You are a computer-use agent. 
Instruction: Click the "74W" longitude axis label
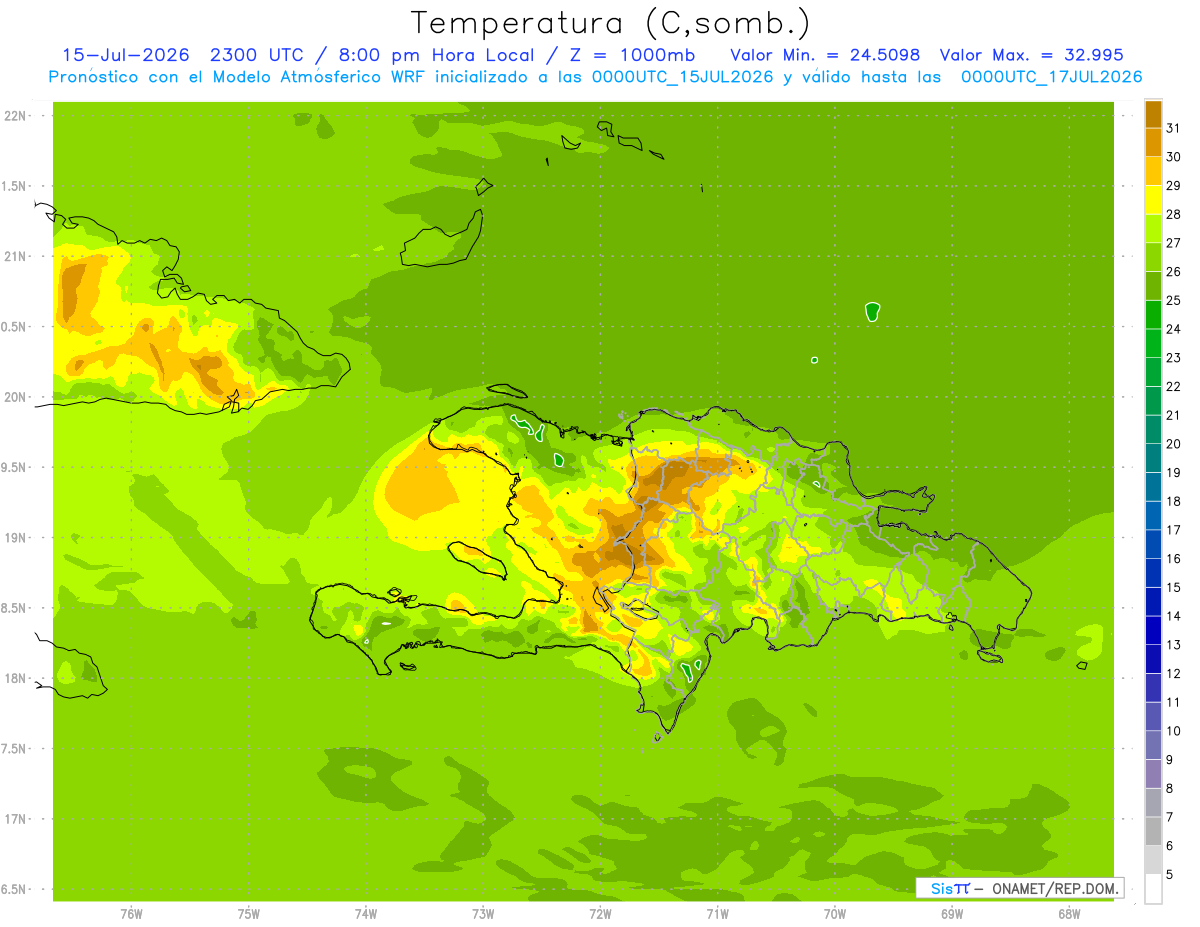[x=366, y=914]
